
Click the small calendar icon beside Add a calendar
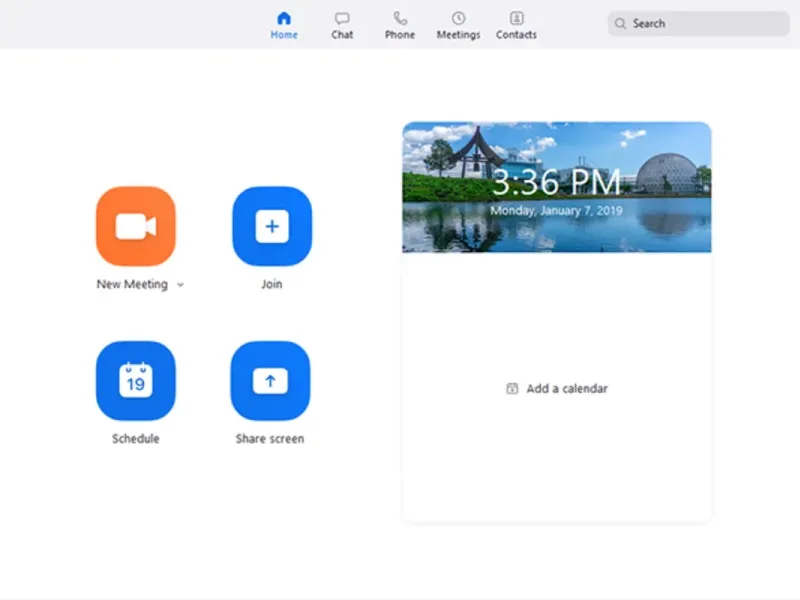tap(512, 389)
